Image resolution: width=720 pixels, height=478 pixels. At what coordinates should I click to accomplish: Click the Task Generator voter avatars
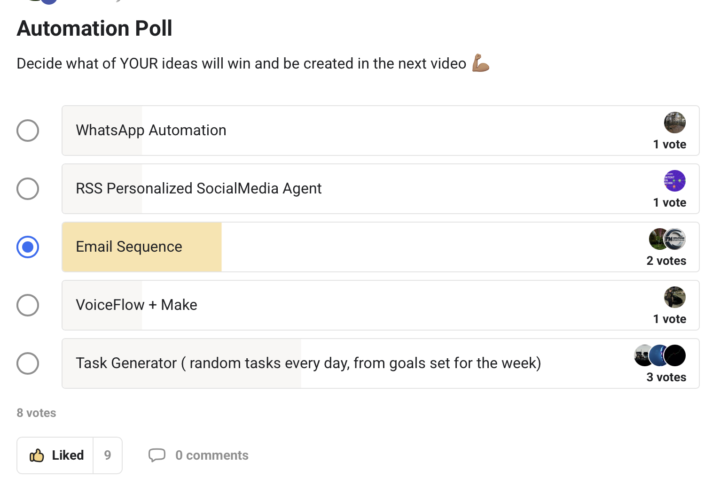pyautogui.click(x=660, y=355)
